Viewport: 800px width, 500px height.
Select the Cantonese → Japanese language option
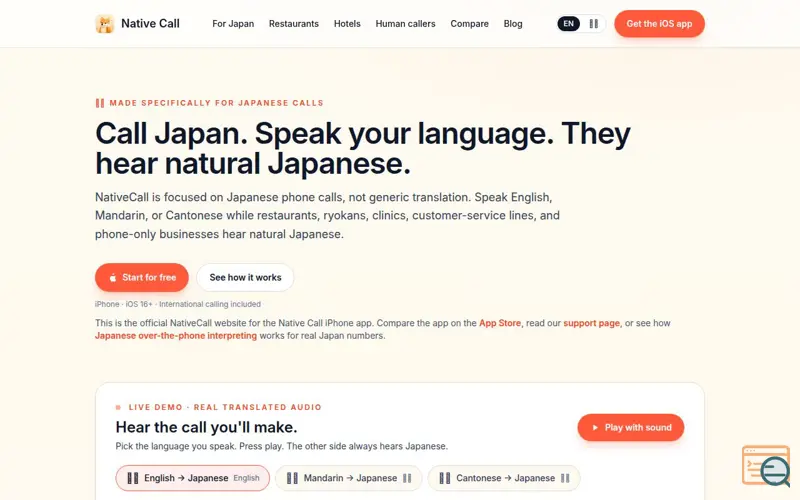click(504, 478)
